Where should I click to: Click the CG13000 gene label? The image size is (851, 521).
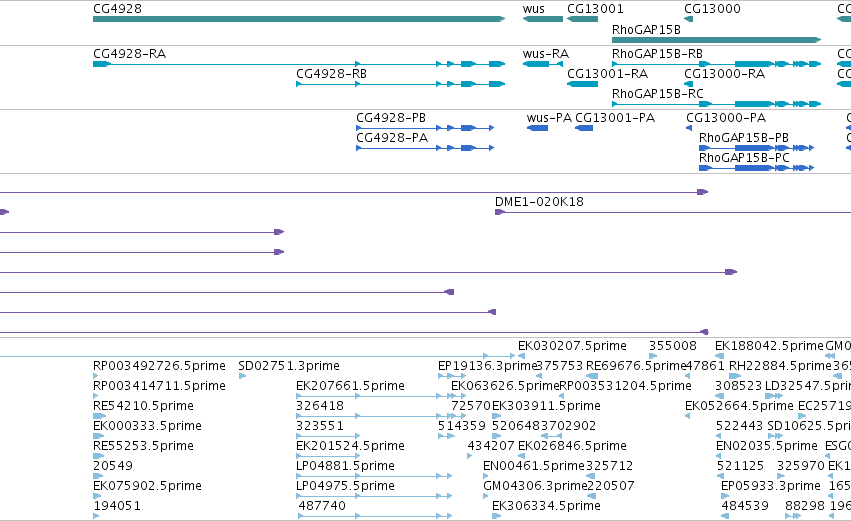[x=712, y=9]
